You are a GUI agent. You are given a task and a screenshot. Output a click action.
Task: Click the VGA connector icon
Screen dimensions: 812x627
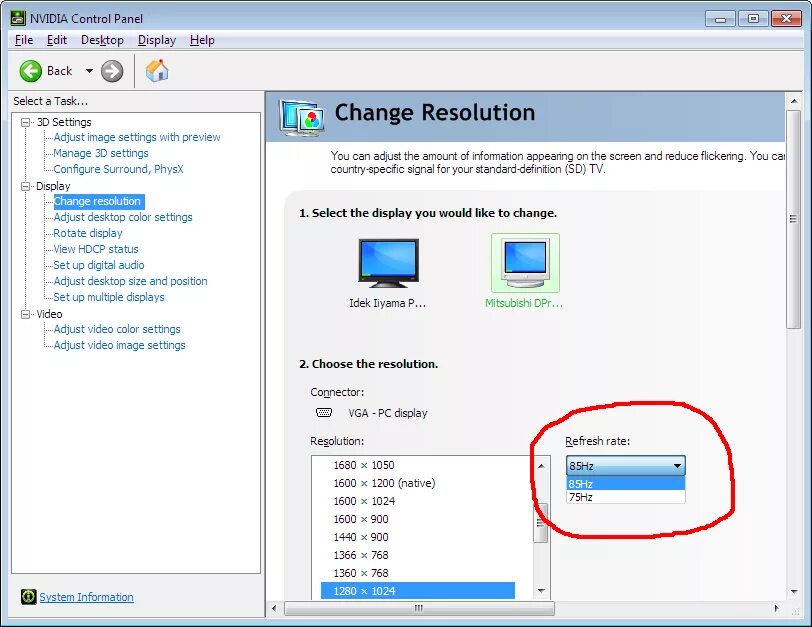[324, 413]
